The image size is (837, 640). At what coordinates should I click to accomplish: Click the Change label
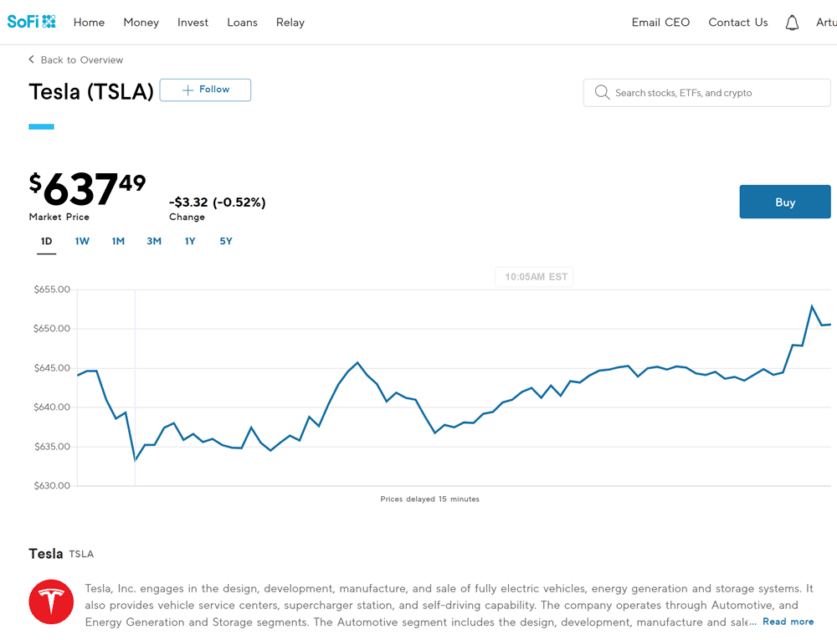point(187,217)
